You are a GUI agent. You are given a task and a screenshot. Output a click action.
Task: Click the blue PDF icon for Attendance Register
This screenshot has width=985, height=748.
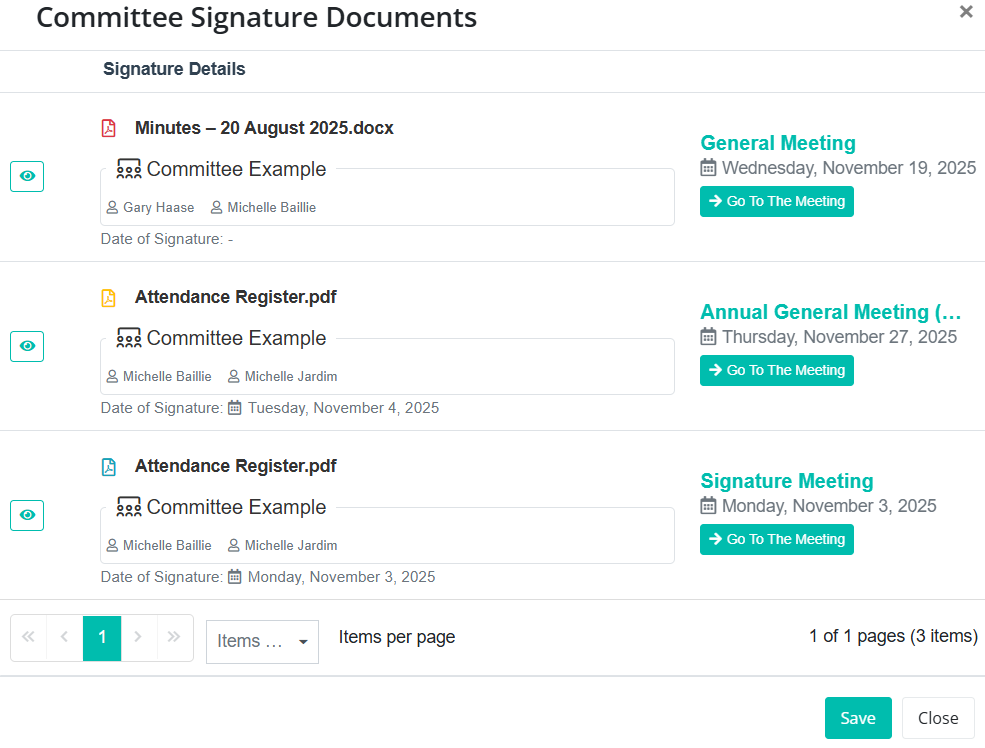[x=109, y=466]
